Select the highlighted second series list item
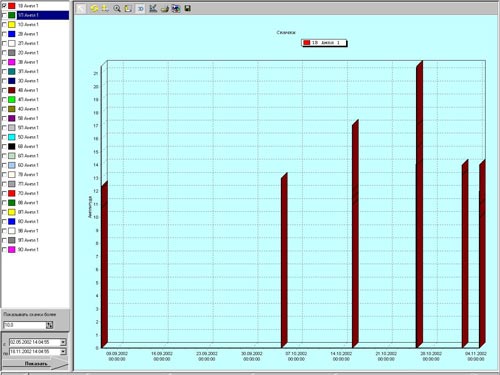The width and height of the screenshot is (500, 375). click(x=43, y=15)
